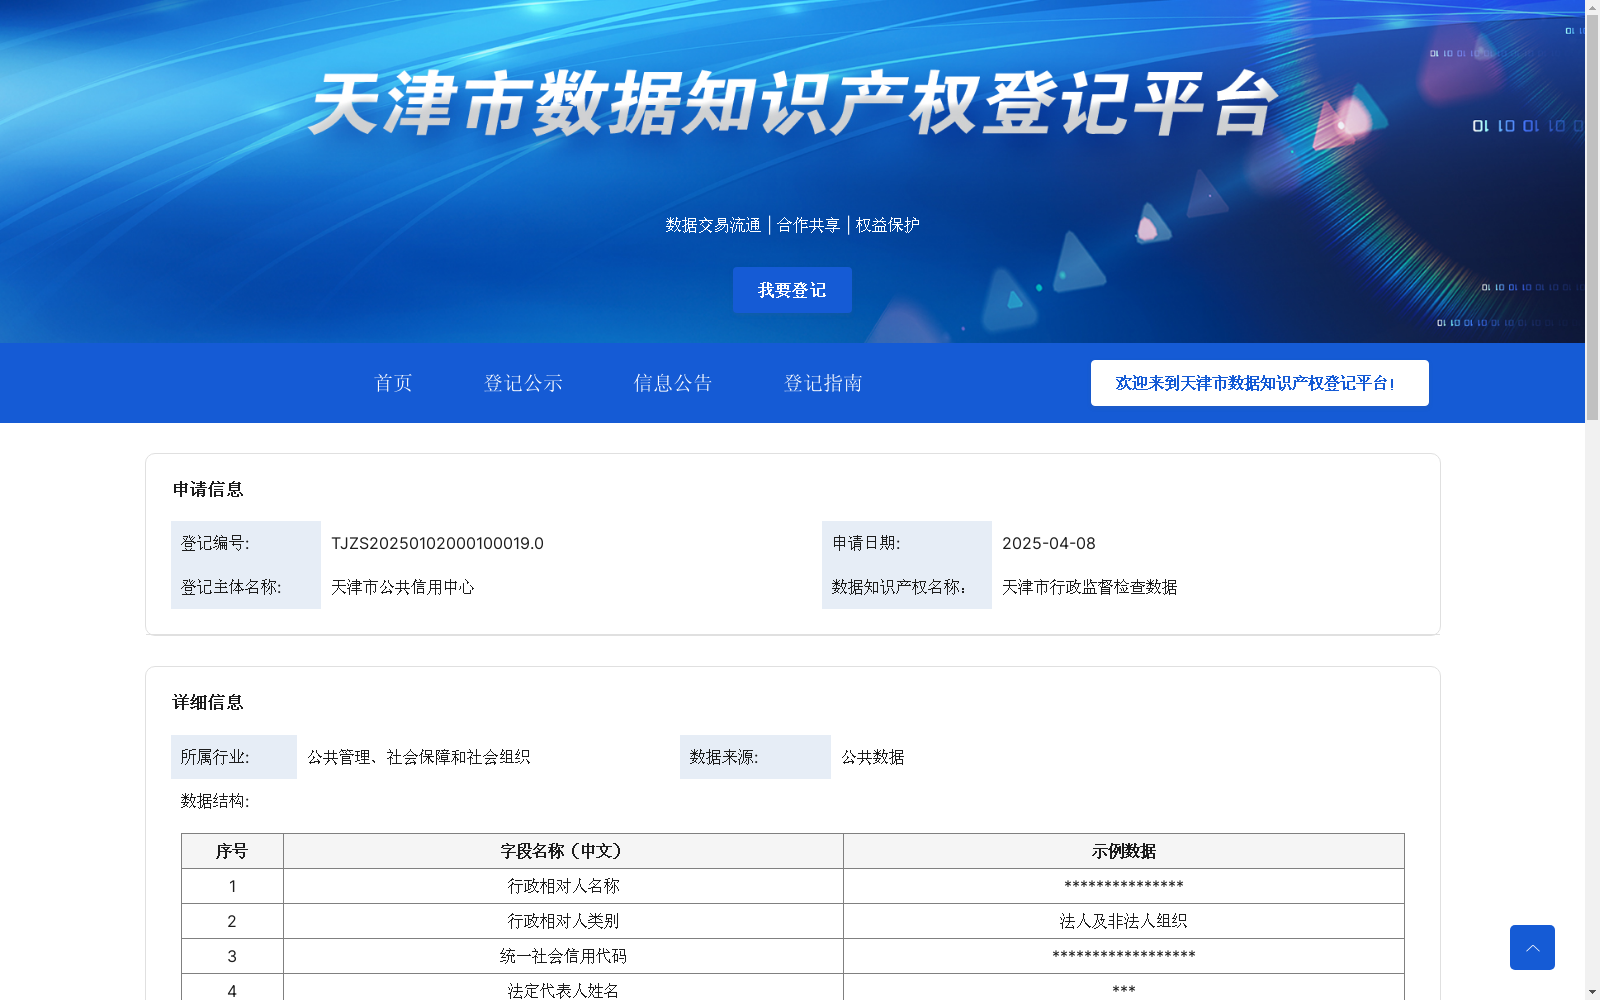This screenshot has width=1600, height=1000.
Task: Go to 登记公示 page
Action: 523,383
